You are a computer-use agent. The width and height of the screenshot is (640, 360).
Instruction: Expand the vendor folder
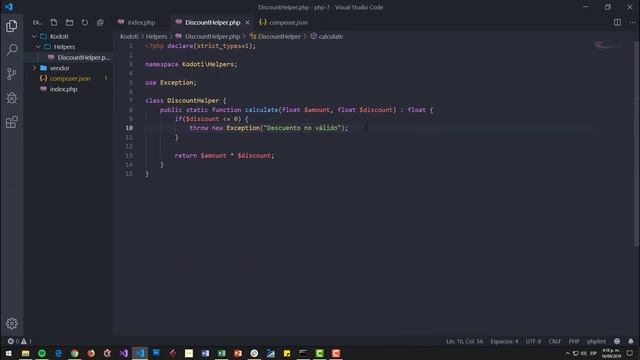(34, 68)
